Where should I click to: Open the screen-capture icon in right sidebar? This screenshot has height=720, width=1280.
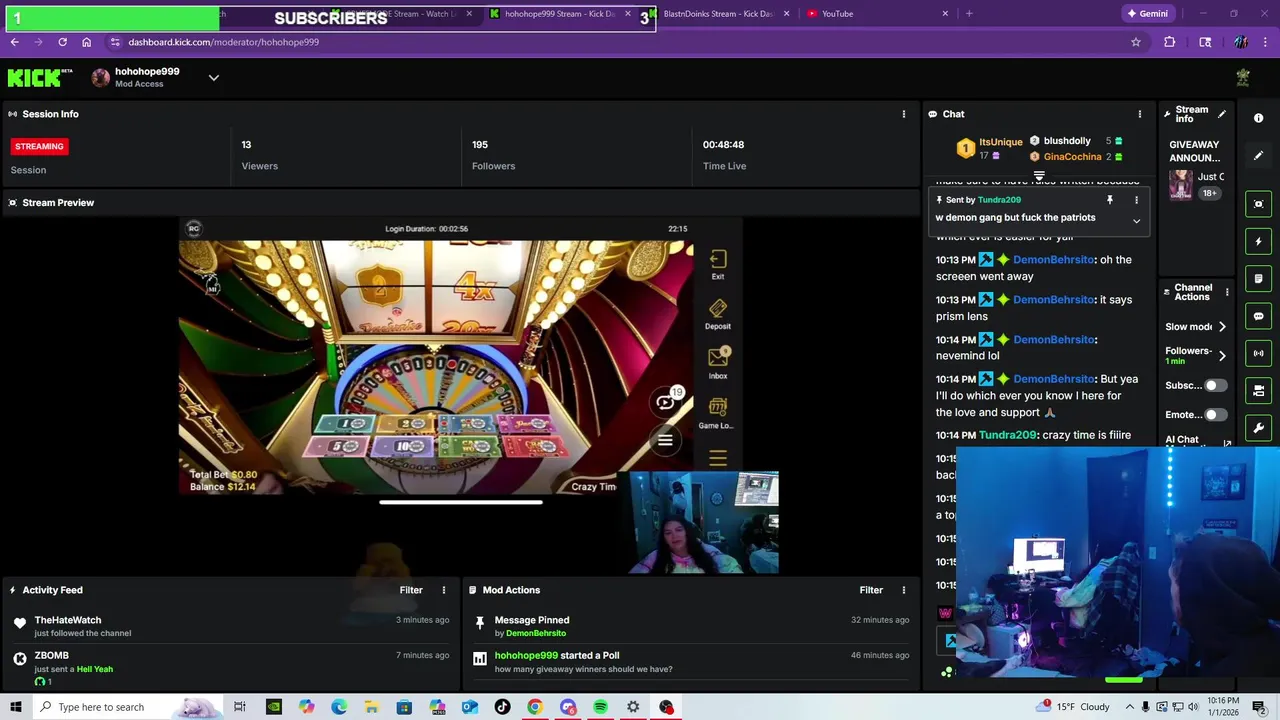[1258, 204]
